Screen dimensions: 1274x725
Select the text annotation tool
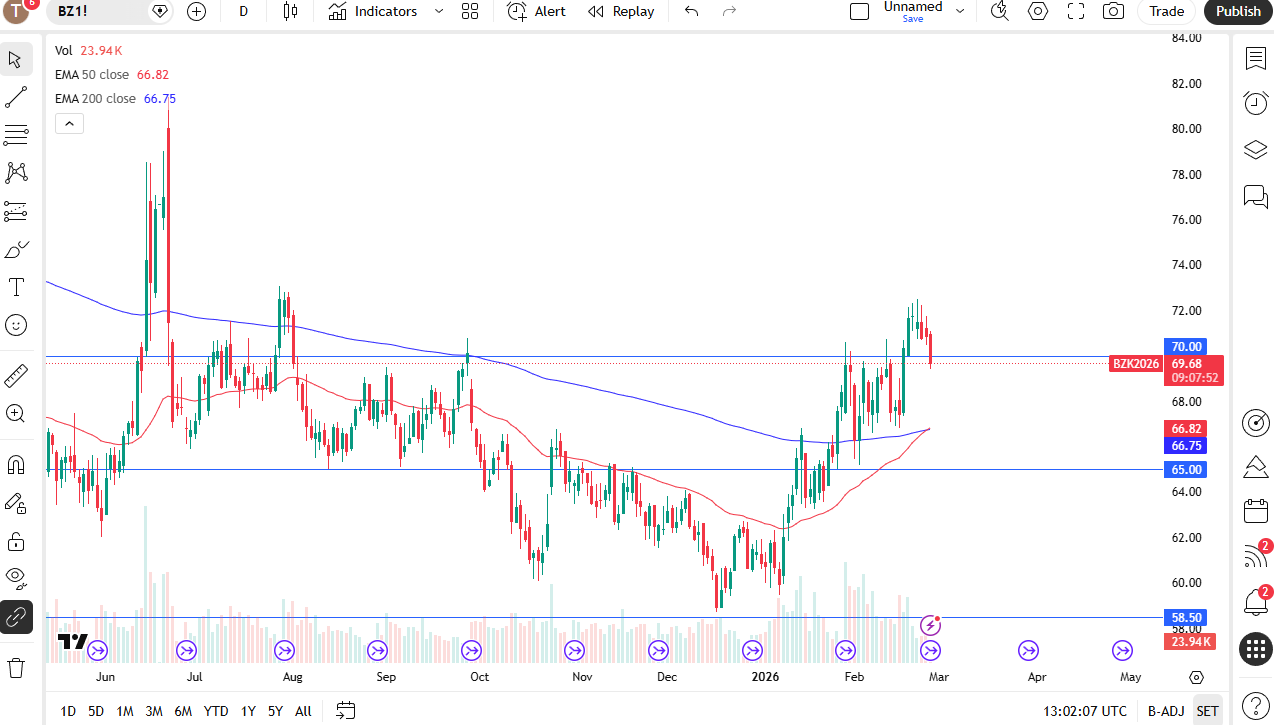click(x=16, y=287)
